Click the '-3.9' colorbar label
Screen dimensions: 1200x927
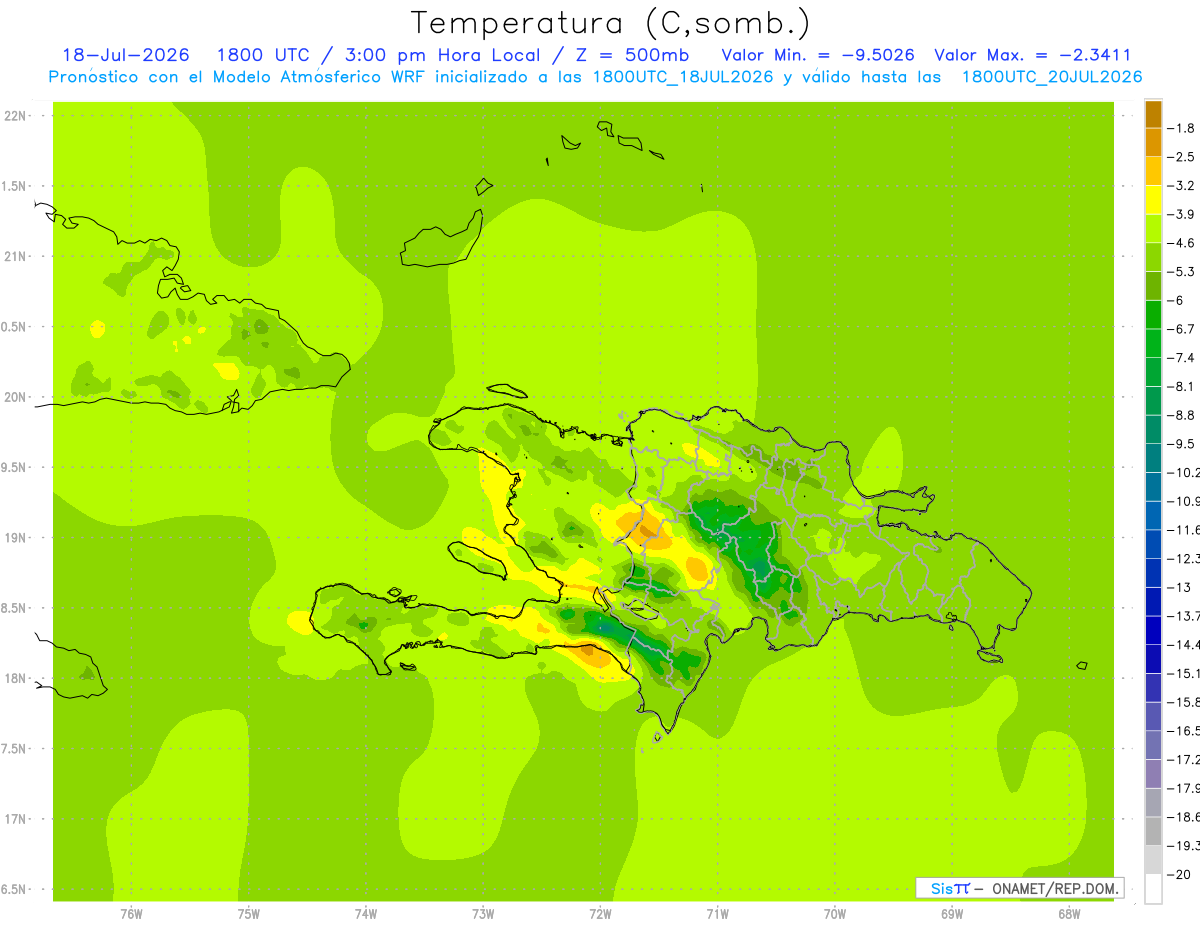point(1181,214)
